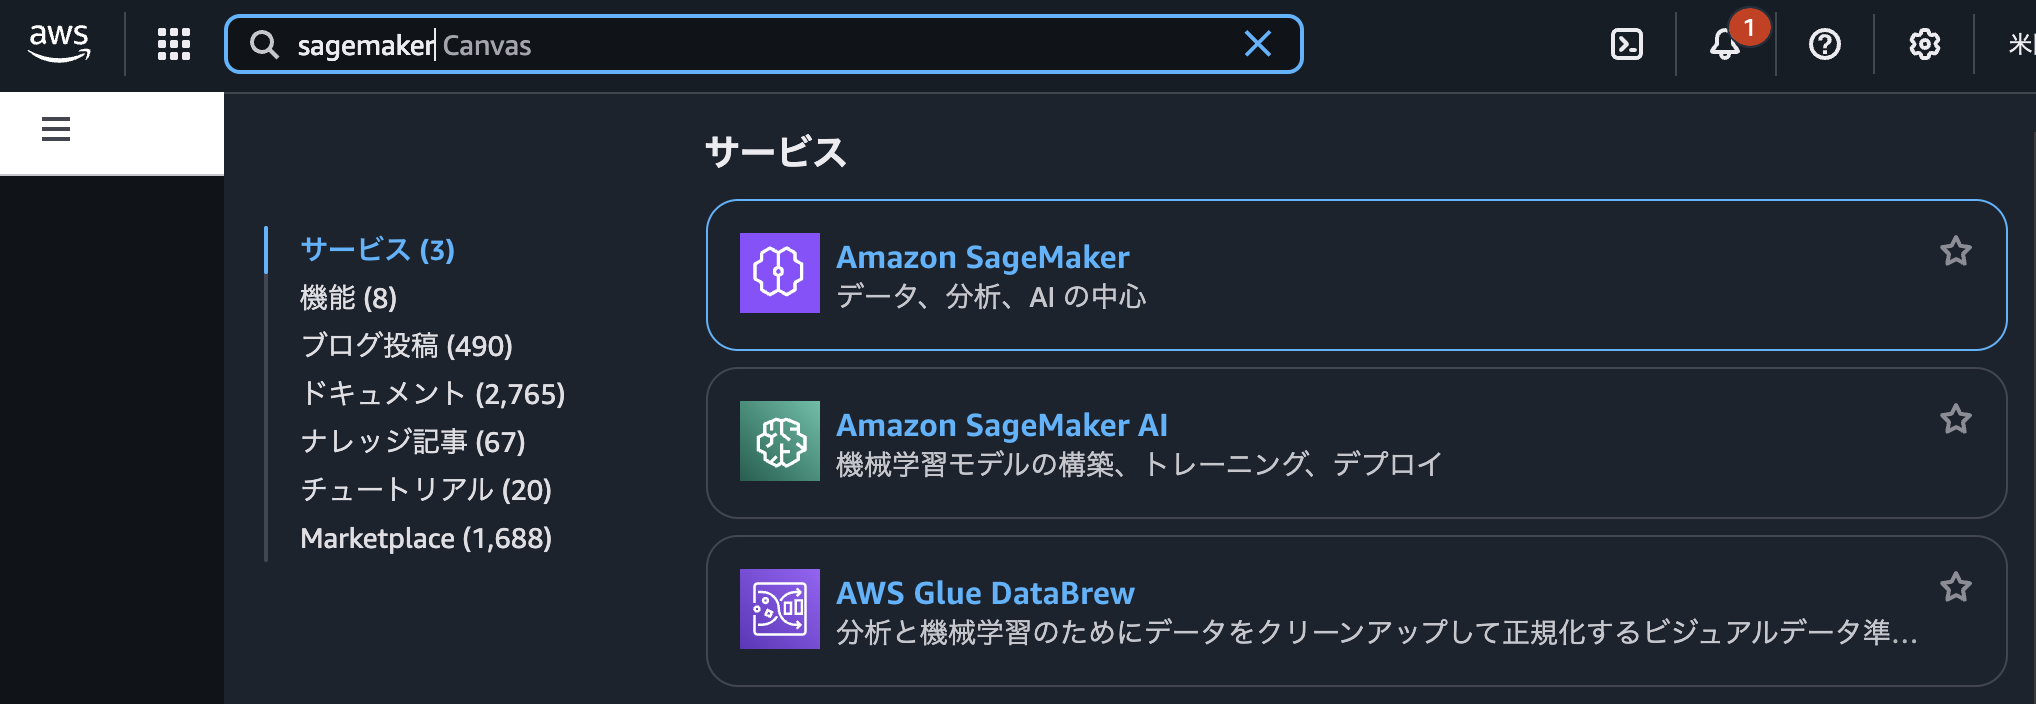Open the notifications bell
Screen dimensions: 2036x704
click(x=1725, y=44)
